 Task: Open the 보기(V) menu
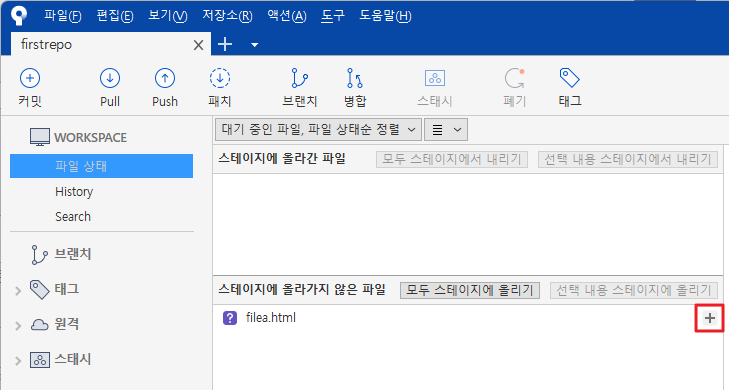point(168,16)
